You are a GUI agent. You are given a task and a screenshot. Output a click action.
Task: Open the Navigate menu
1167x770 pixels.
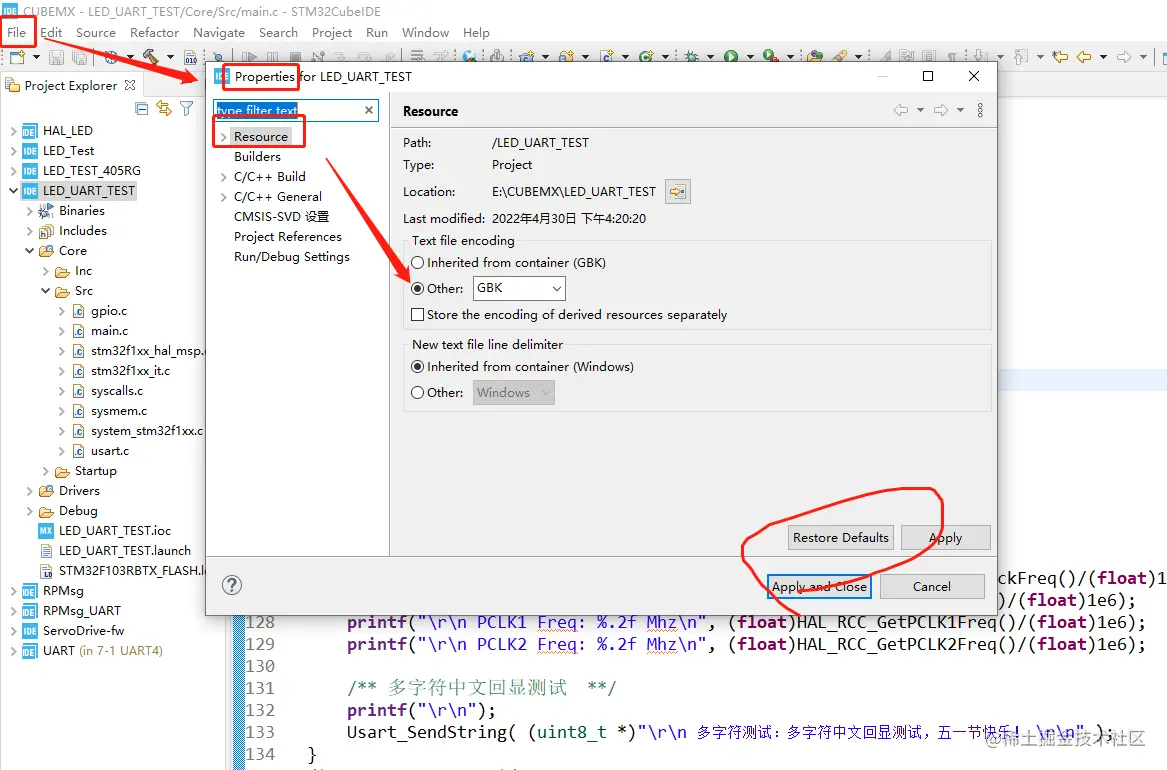[x=219, y=33]
